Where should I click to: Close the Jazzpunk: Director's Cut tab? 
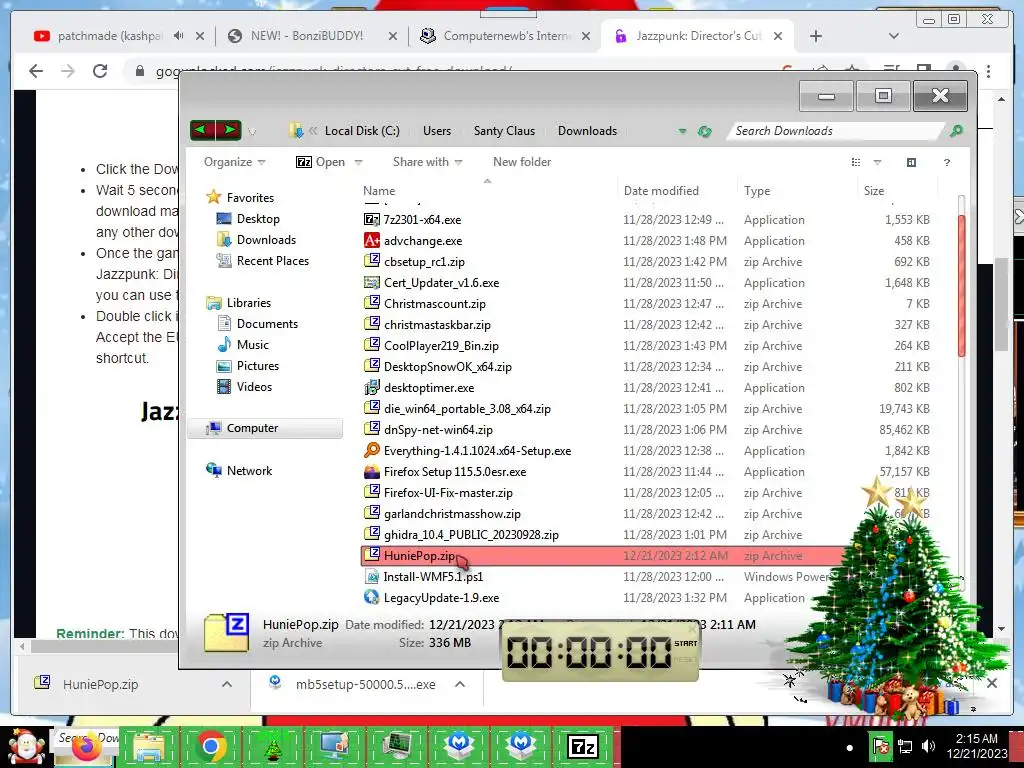[778, 37]
